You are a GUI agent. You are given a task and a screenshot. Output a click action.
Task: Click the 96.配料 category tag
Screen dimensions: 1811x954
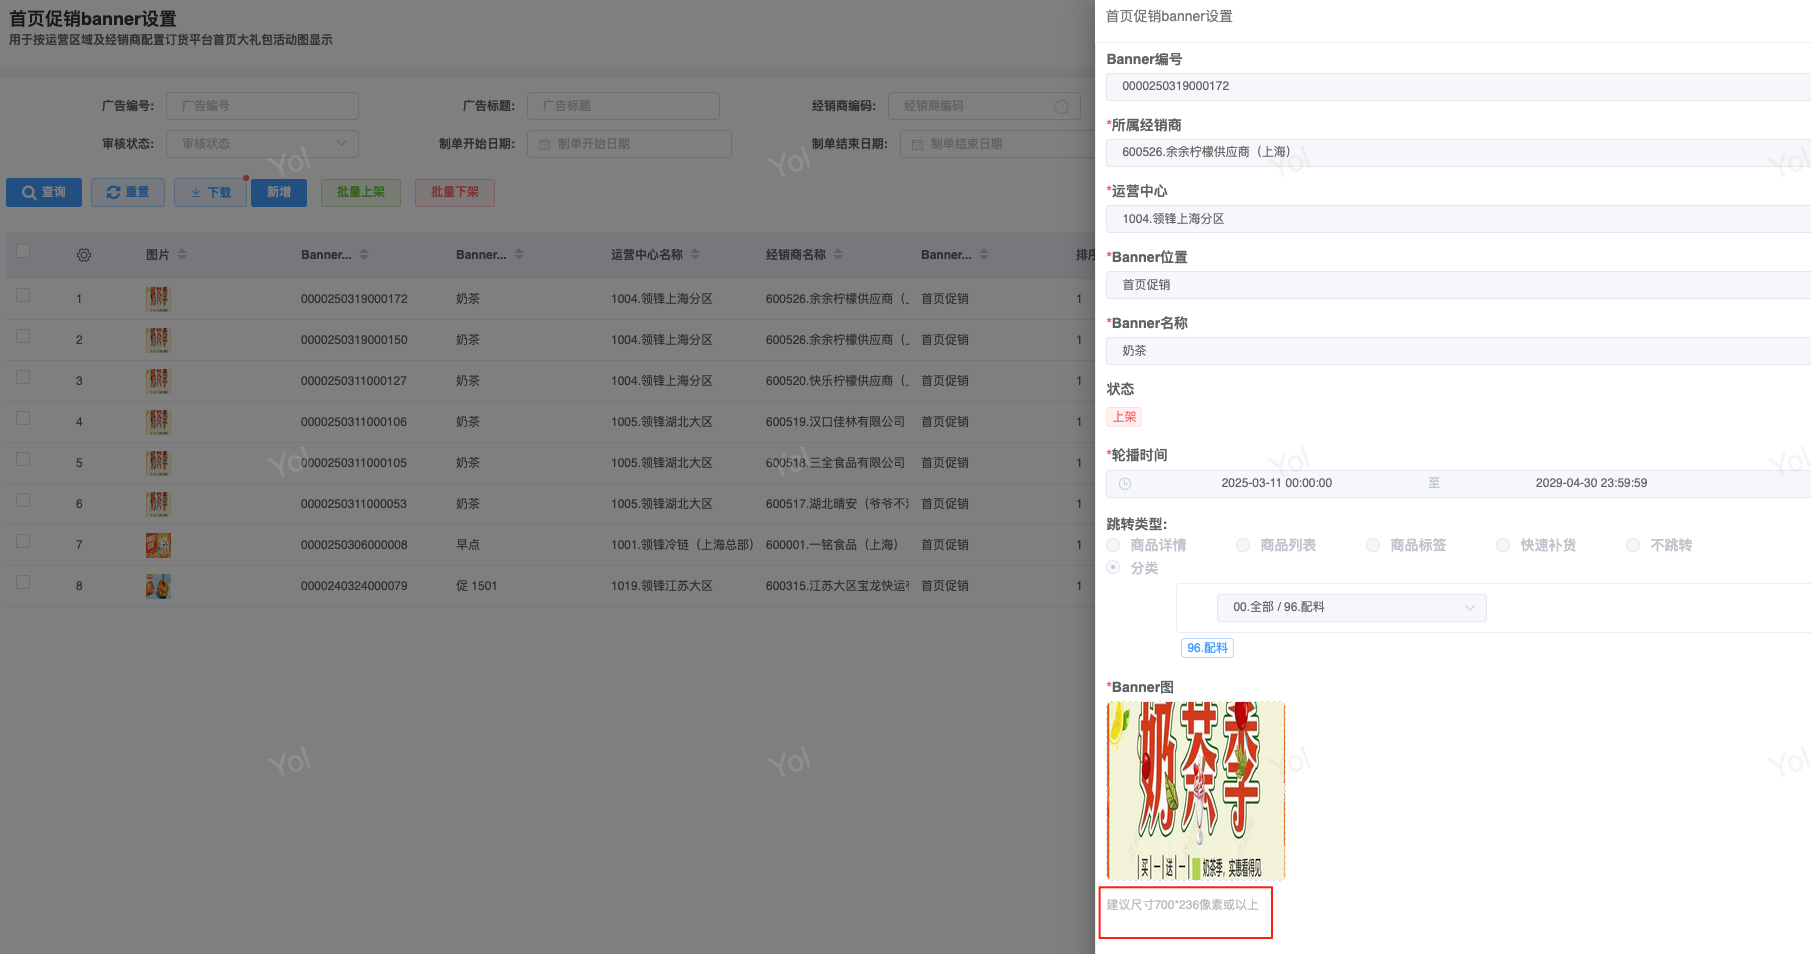1207,648
